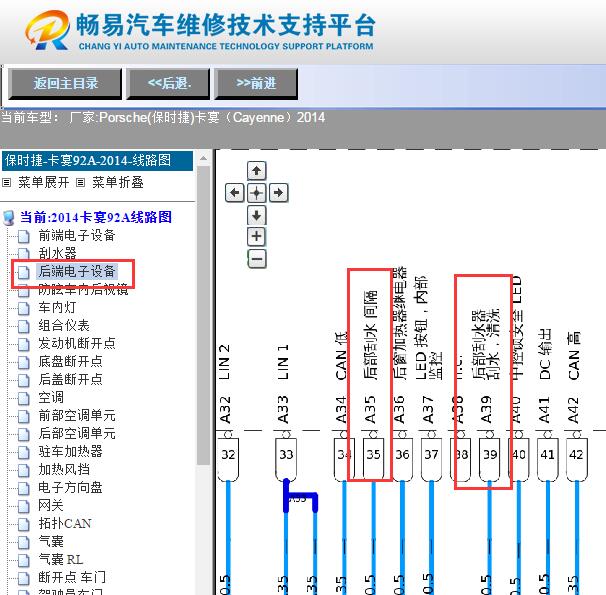Click page icon beside 加热风挡

[x=24, y=471]
